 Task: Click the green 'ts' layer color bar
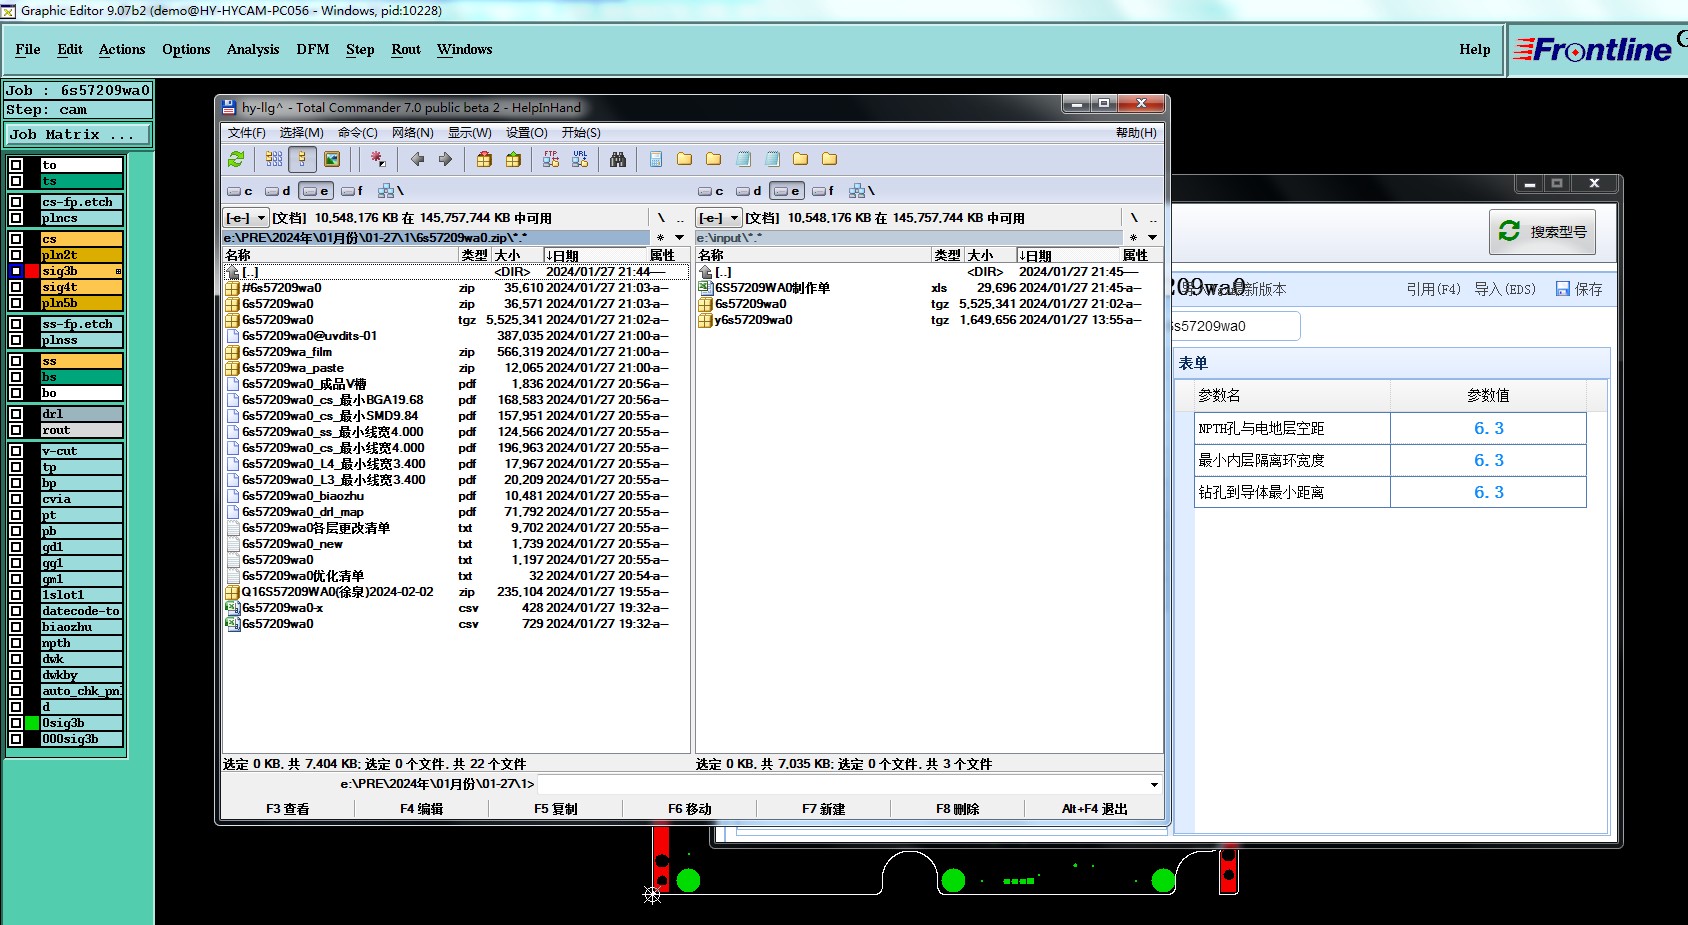[x=81, y=181]
